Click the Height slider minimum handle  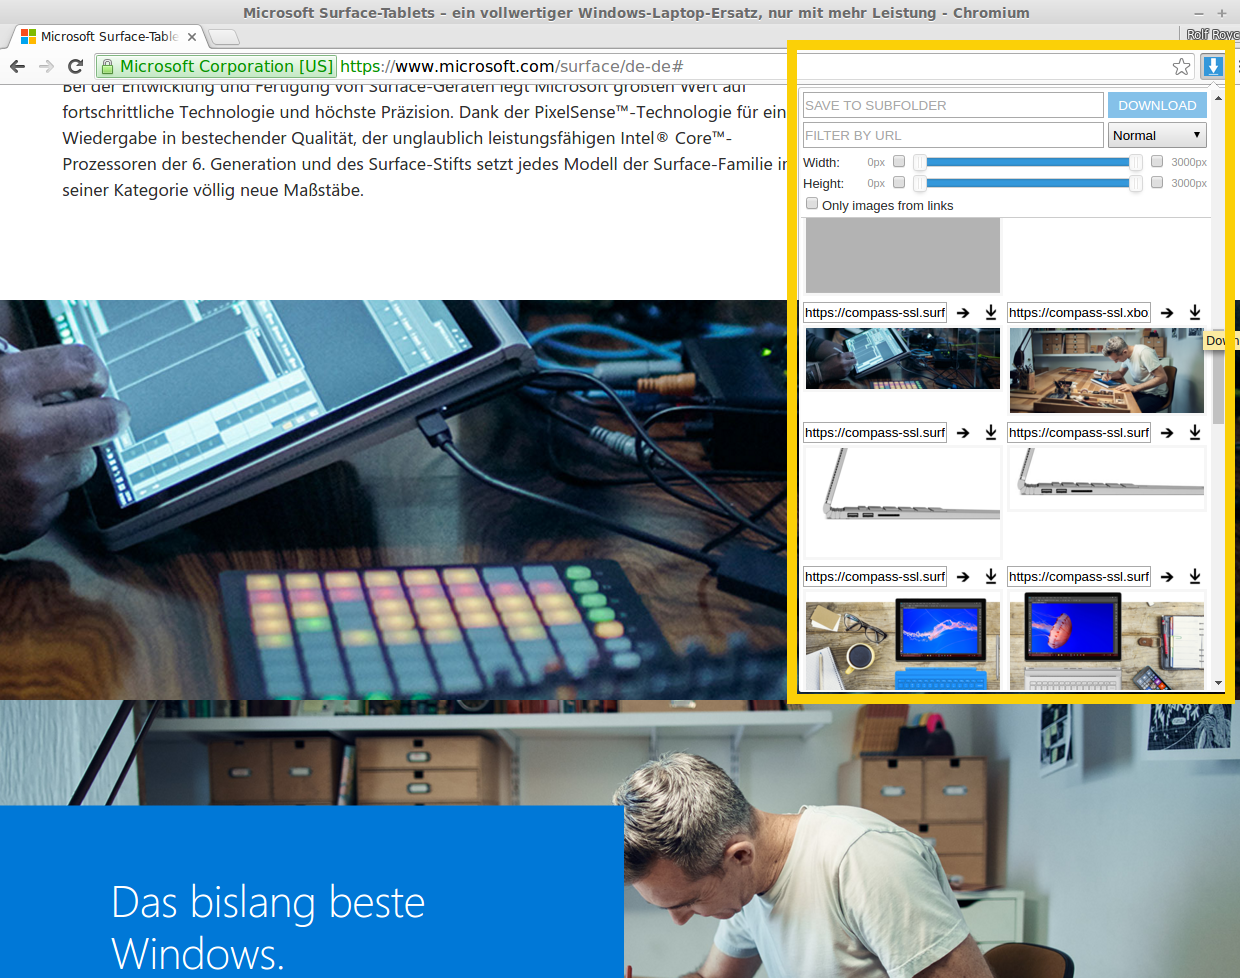pyautogui.click(x=919, y=183)
